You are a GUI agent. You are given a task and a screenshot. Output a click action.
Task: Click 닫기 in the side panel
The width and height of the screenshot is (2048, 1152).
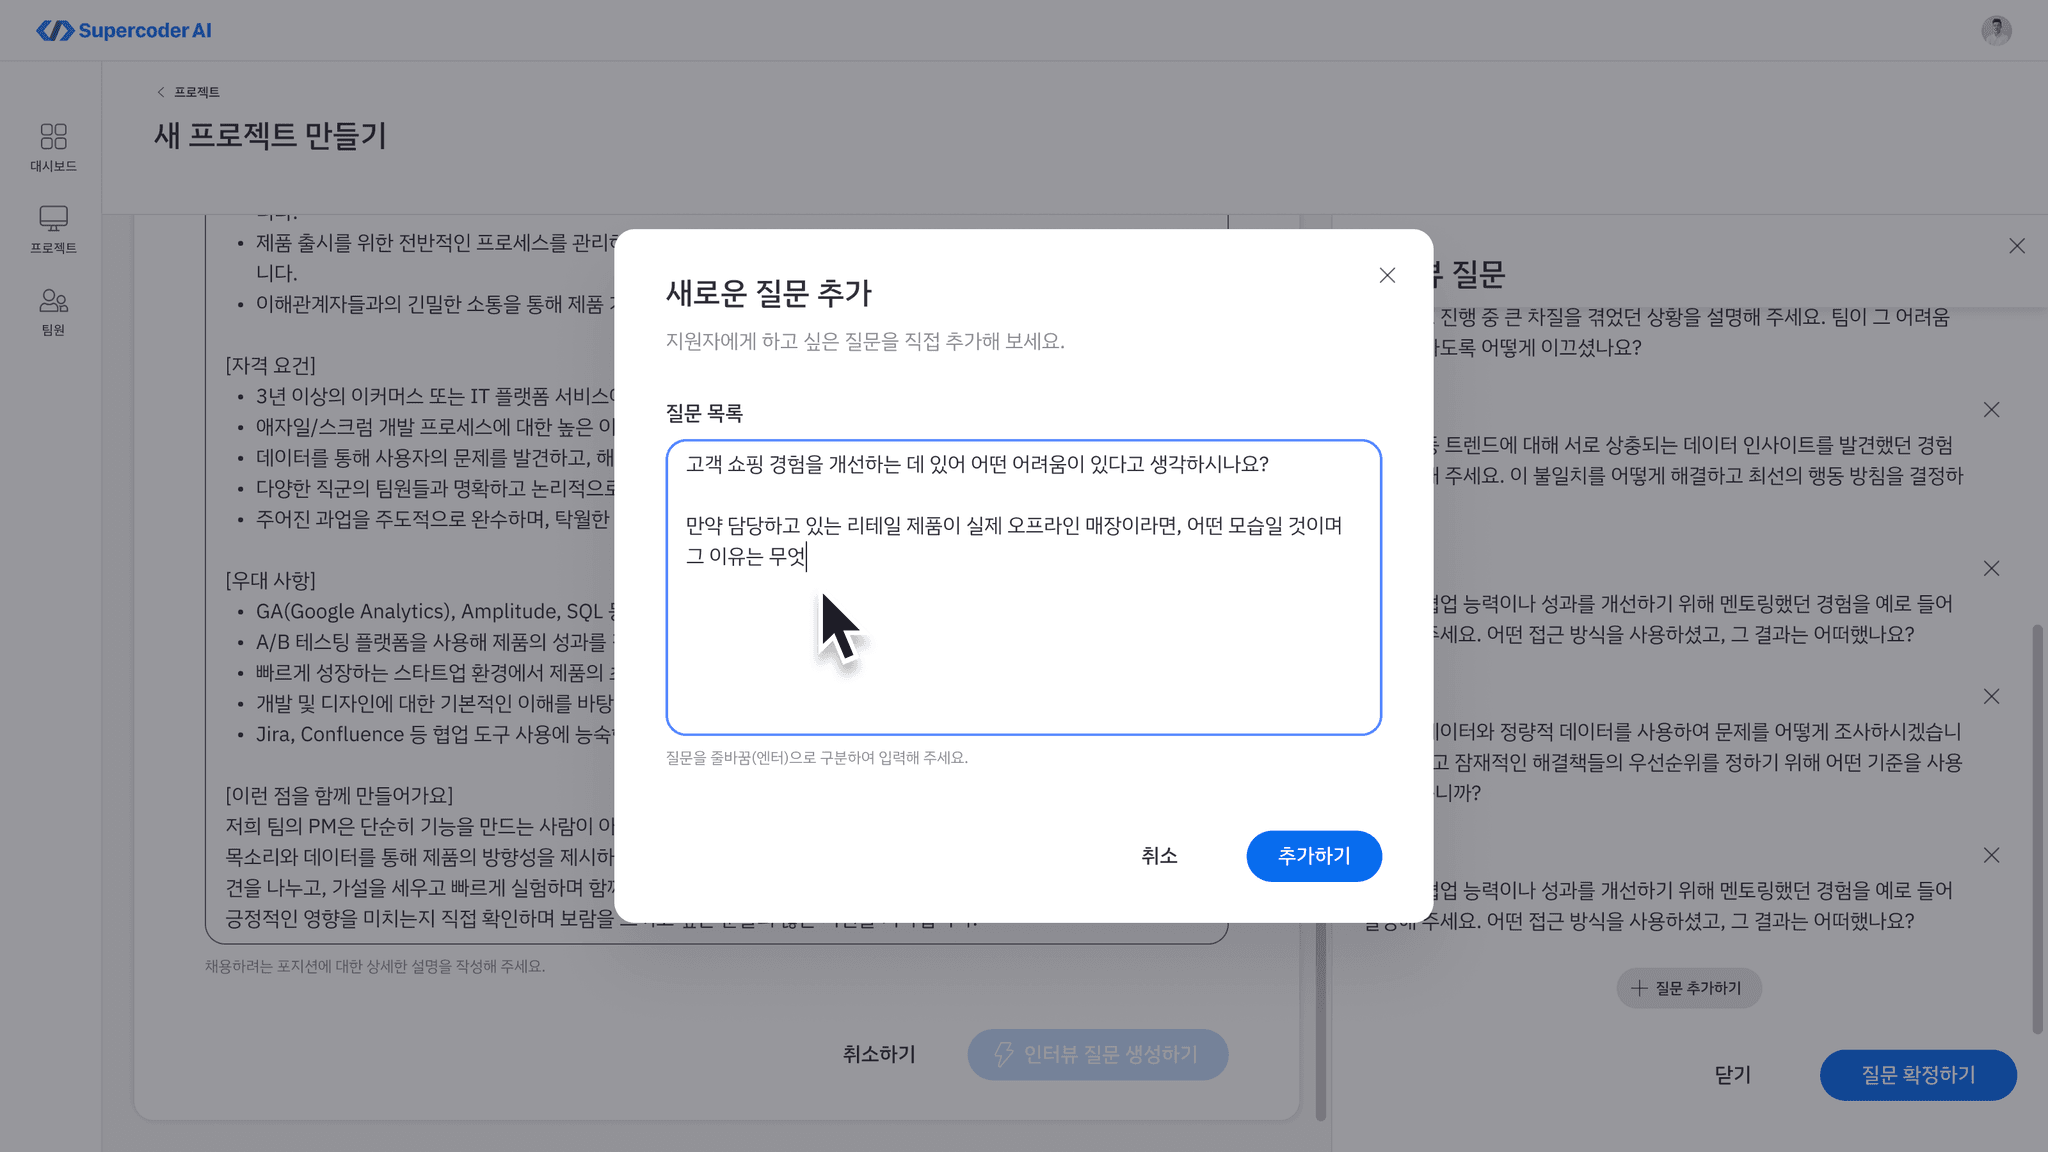(x=1732, y=1075)
